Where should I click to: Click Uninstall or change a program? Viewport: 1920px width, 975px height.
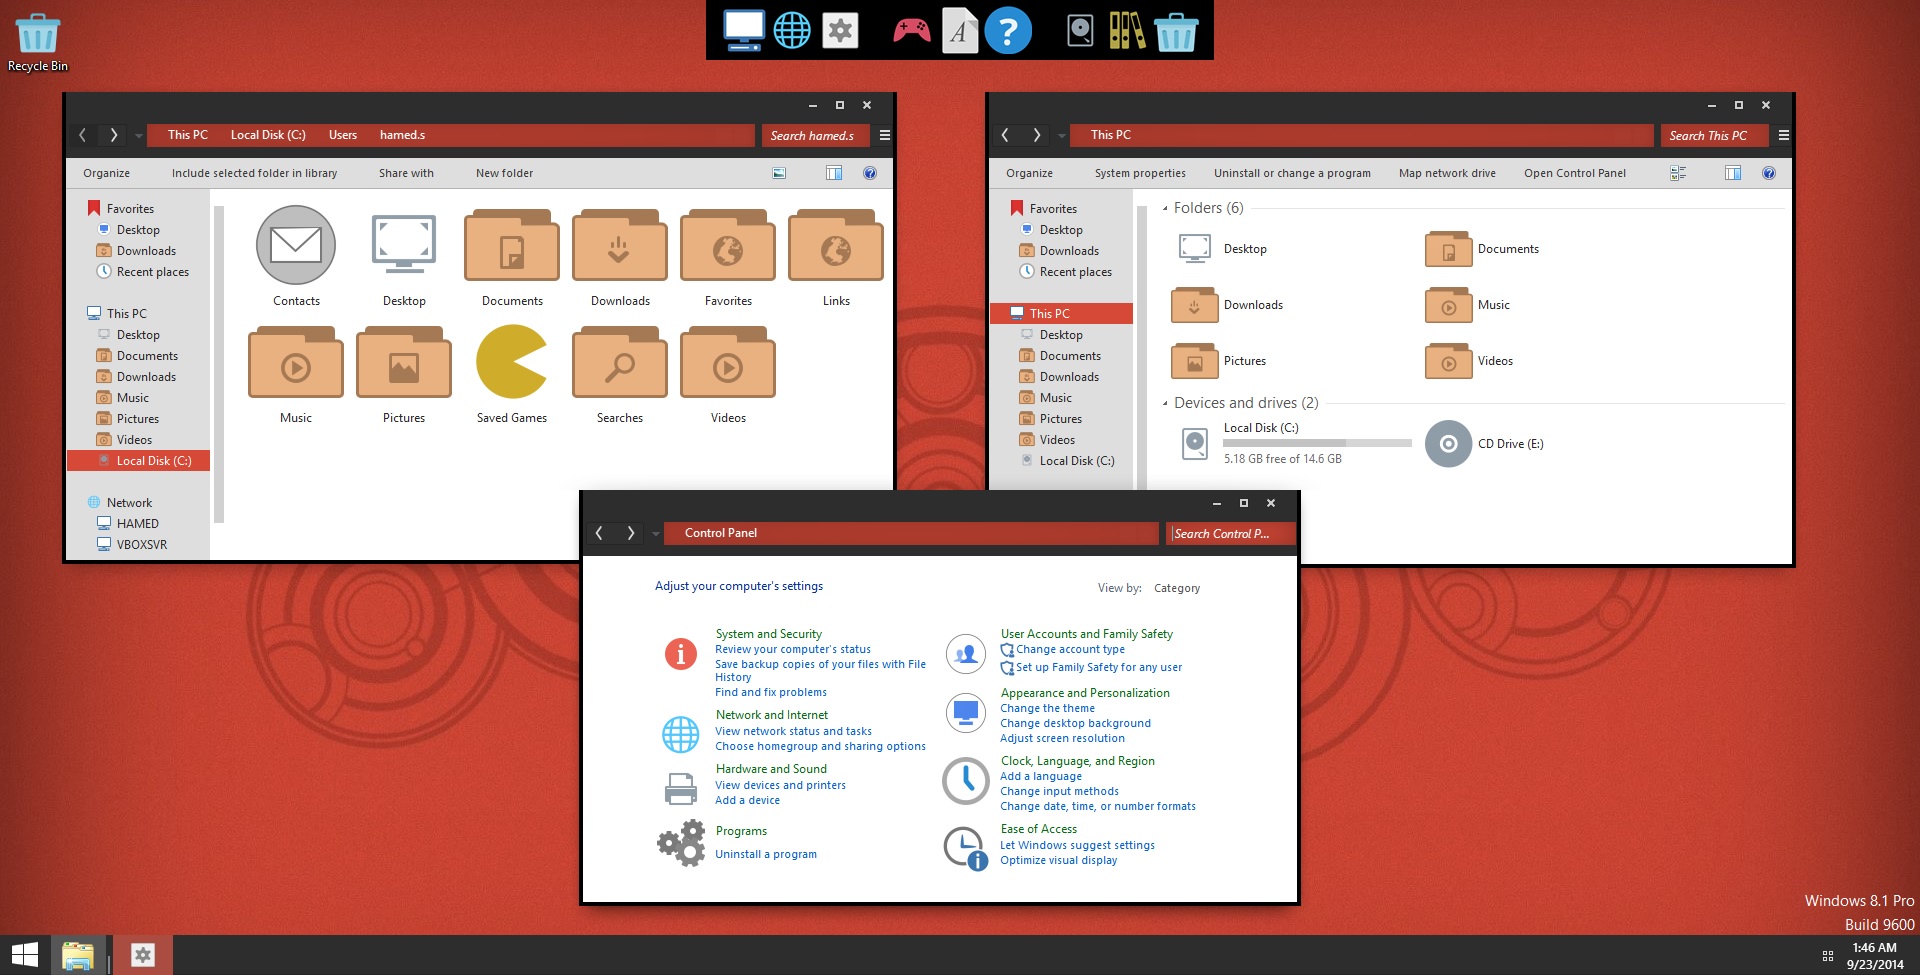tap(1292, 173)
